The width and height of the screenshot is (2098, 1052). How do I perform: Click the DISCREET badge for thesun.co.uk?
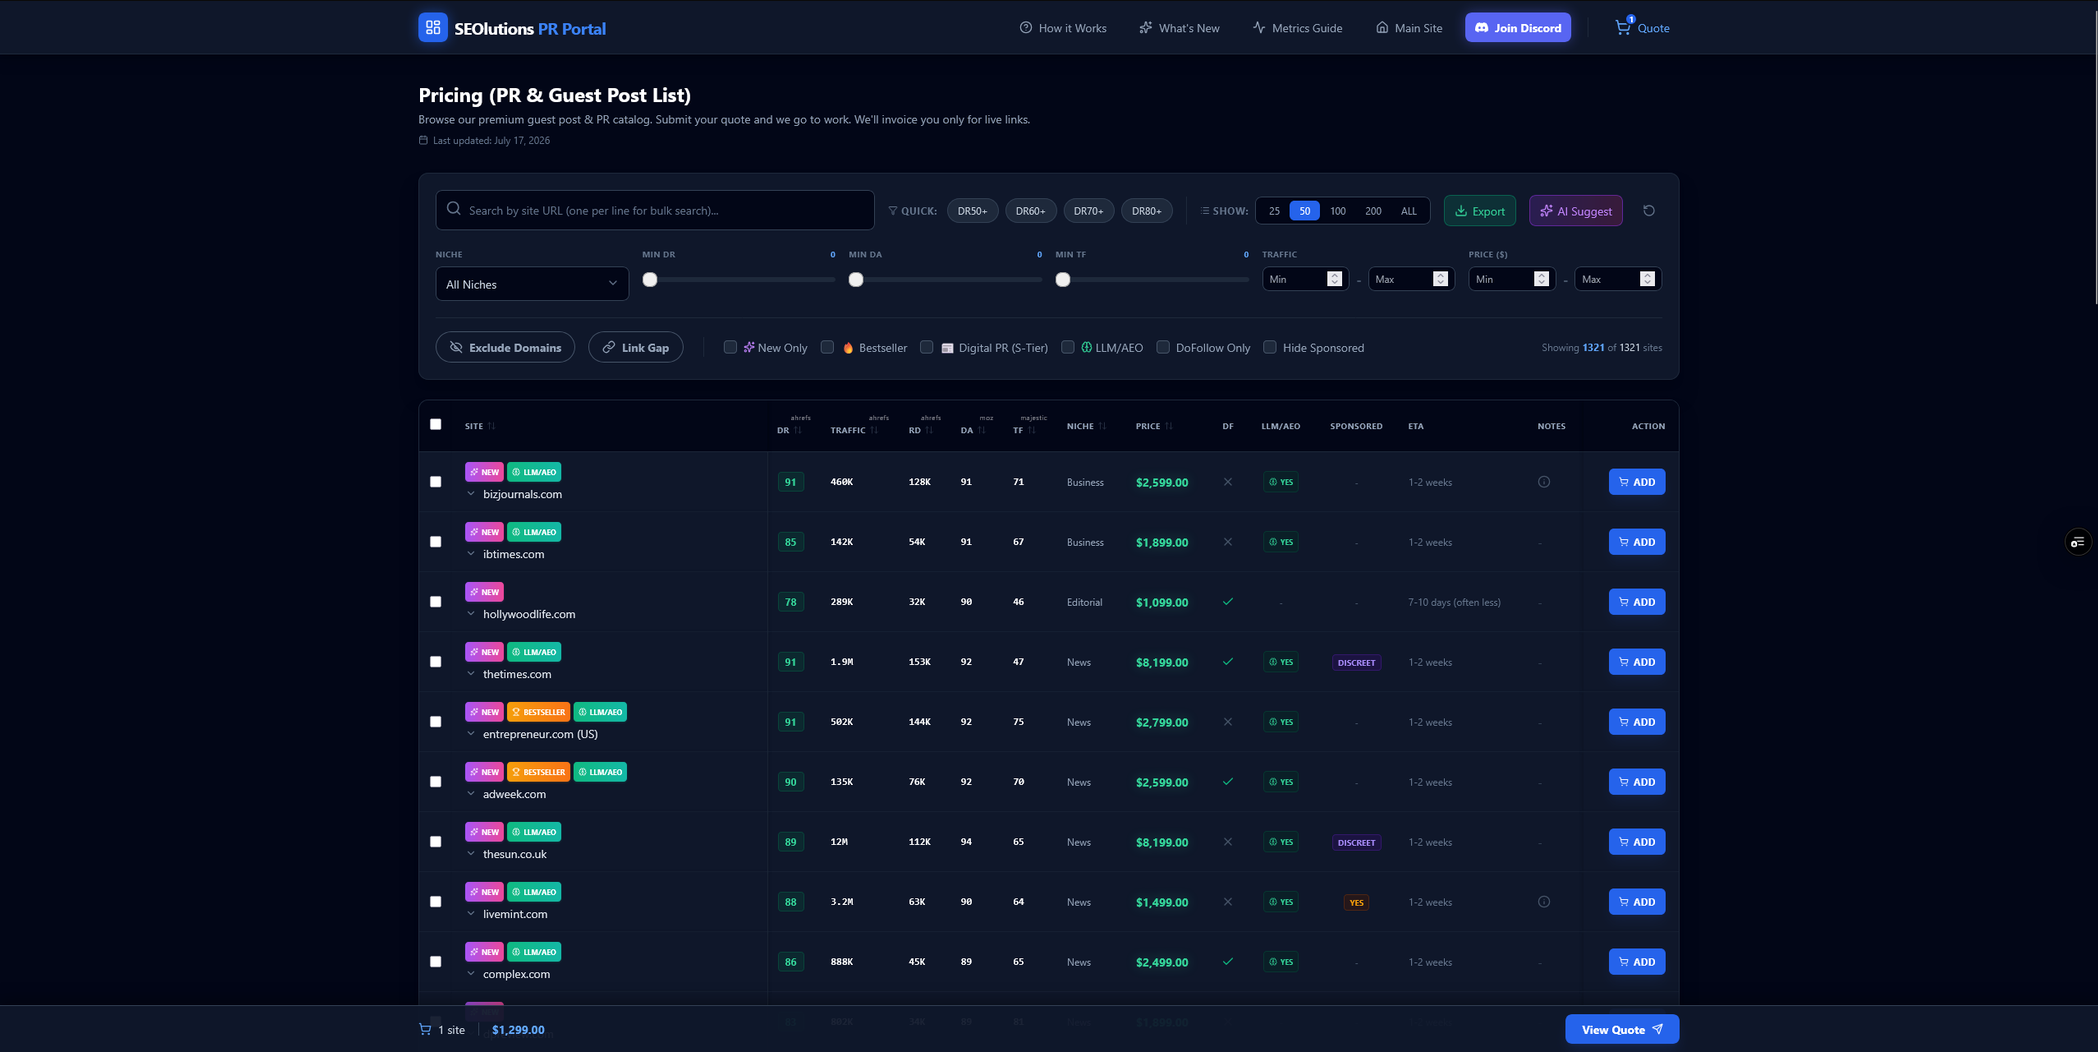(x=1356, y=842)
